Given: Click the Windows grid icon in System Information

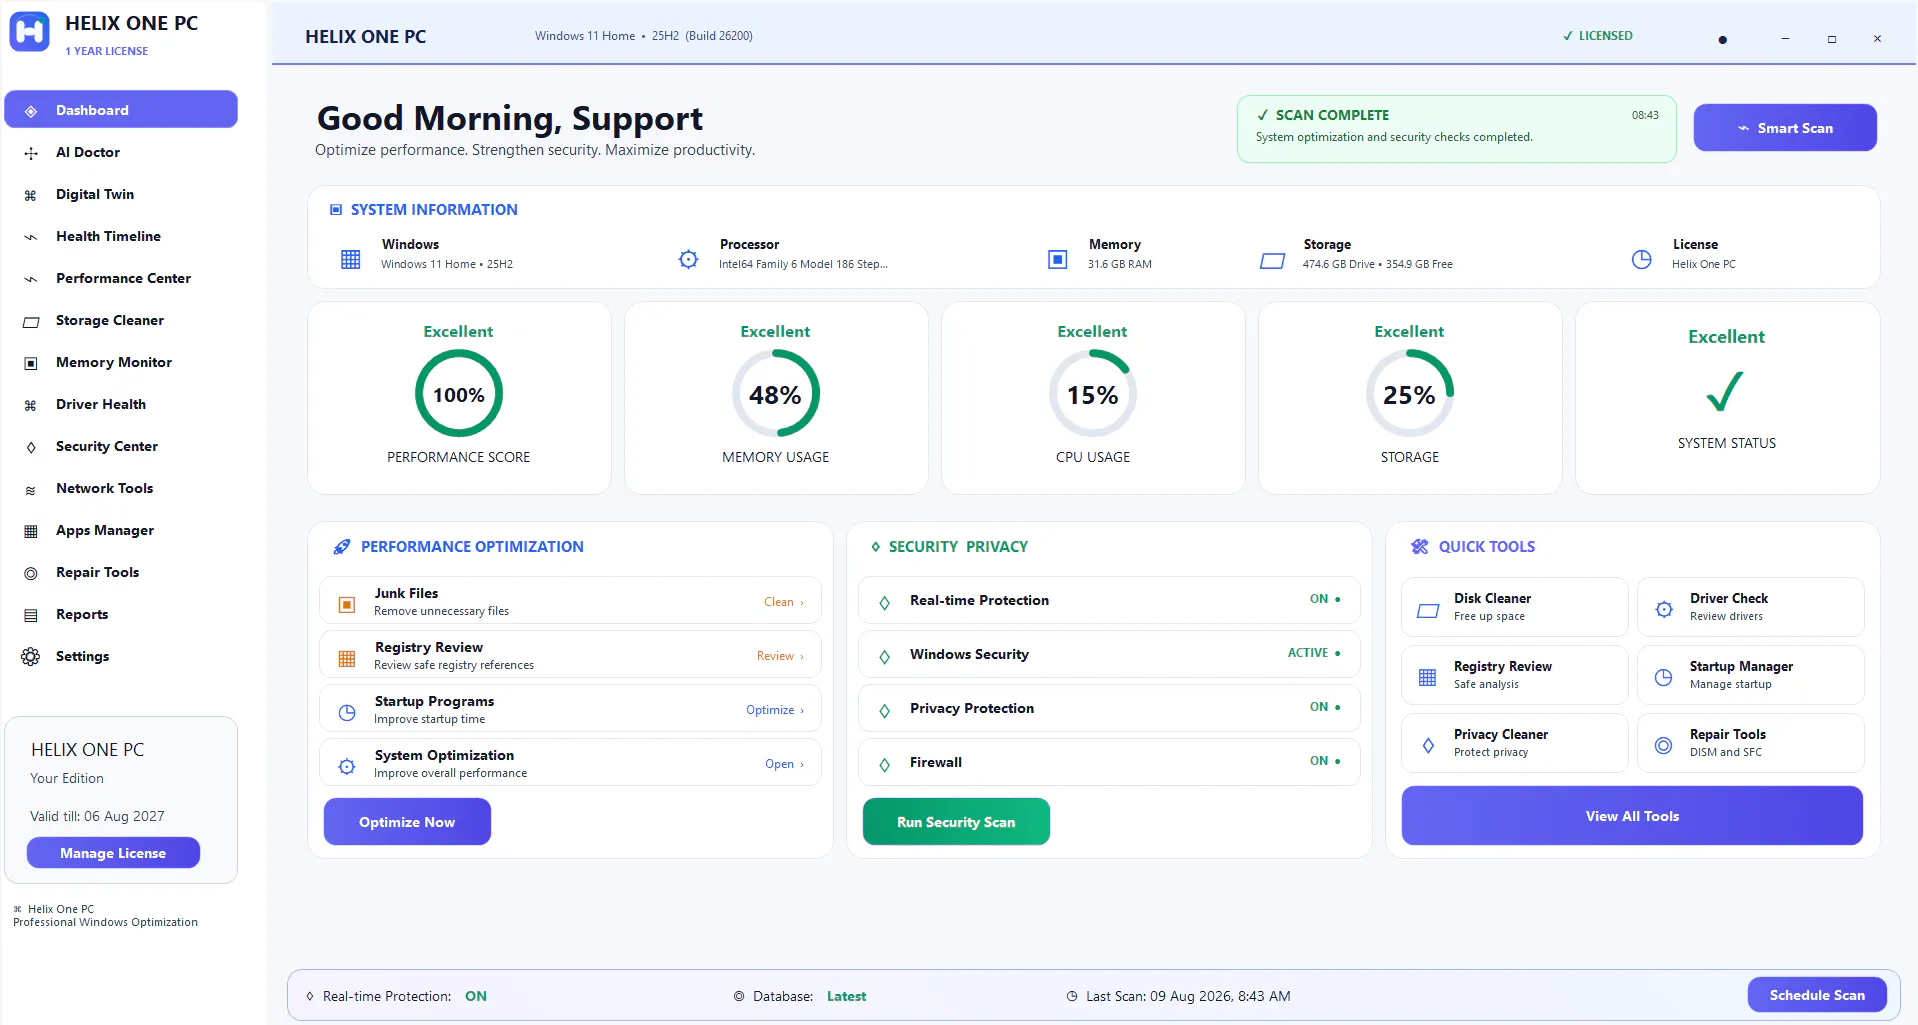Looking at the screenshot, I should click(350, 259).
